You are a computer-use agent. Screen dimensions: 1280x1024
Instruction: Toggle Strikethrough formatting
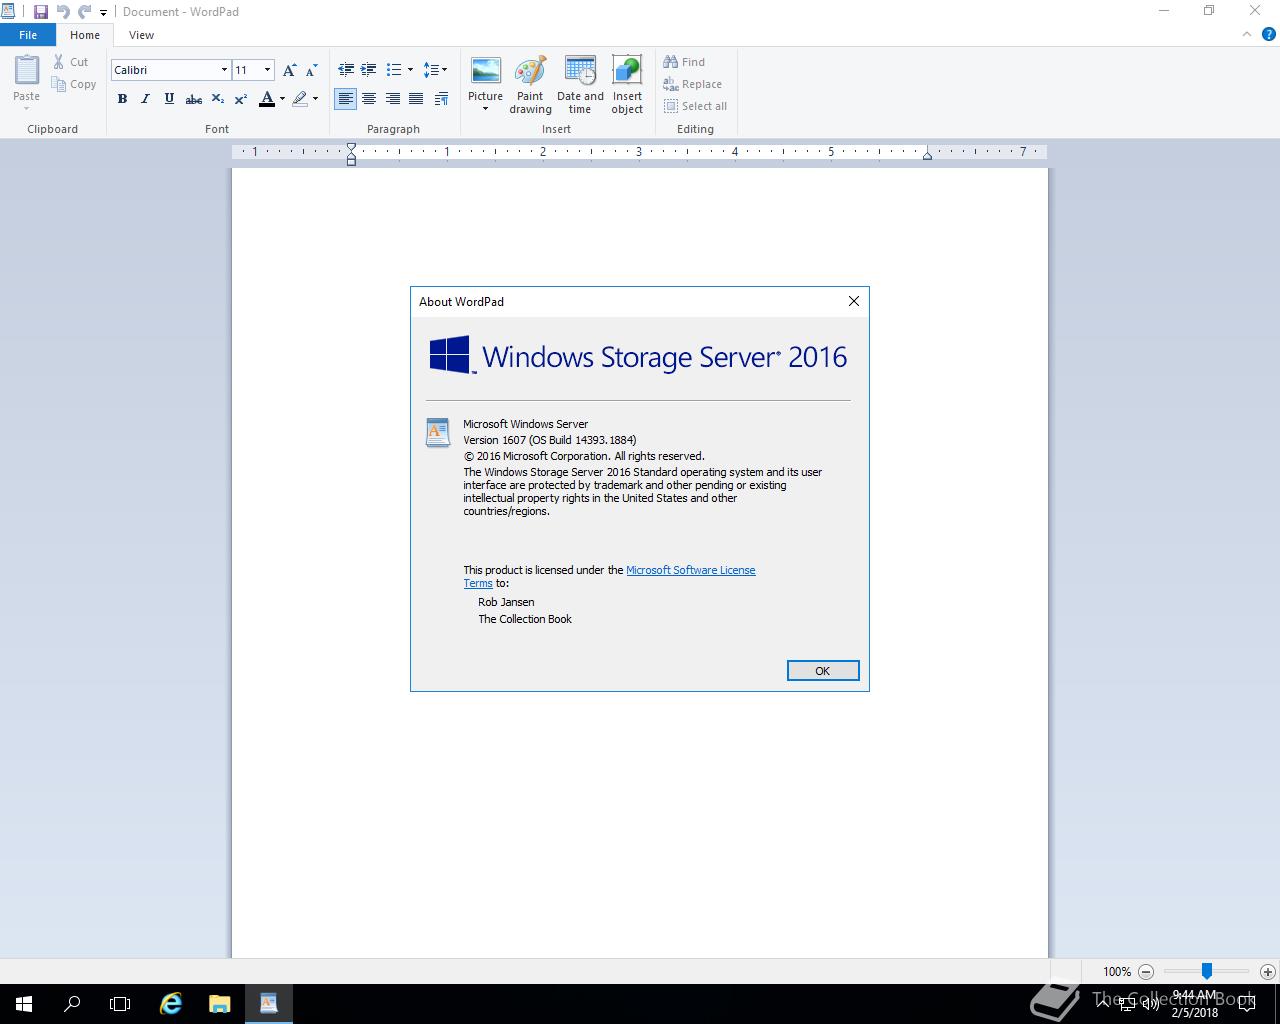click(x=193, y=99)
